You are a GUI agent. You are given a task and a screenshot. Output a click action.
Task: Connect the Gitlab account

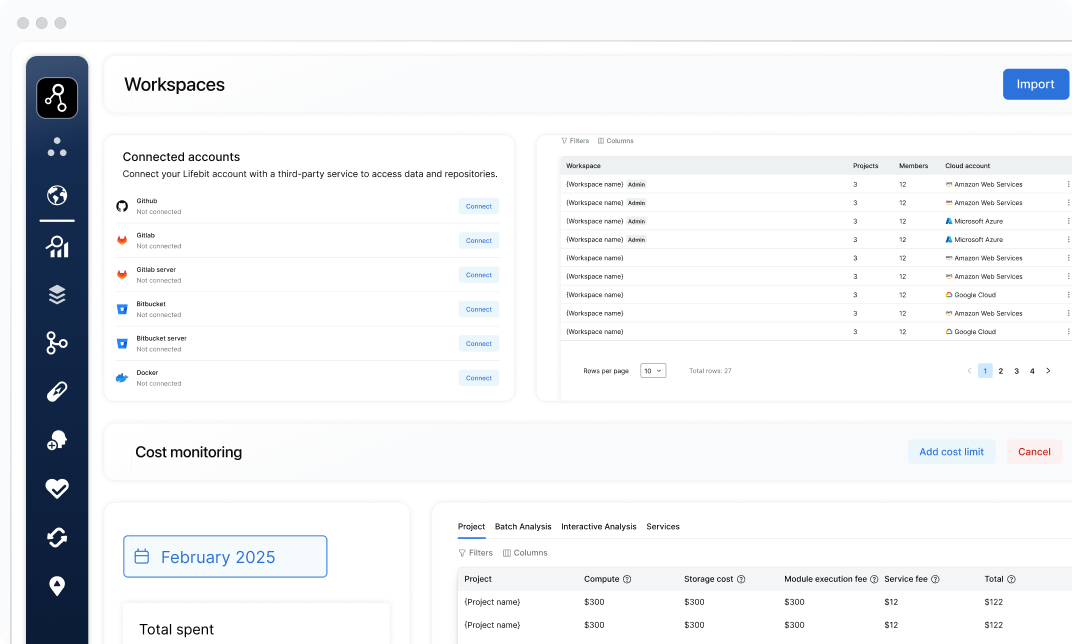479,241
